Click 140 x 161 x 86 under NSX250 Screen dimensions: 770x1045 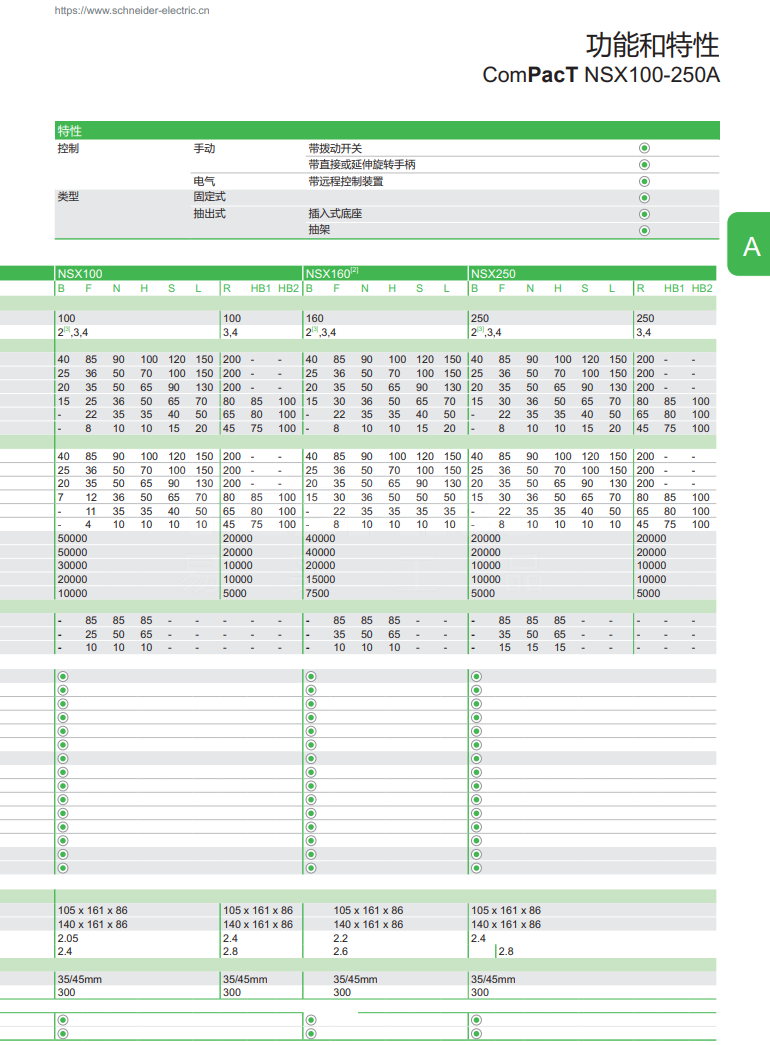(506, 924)
